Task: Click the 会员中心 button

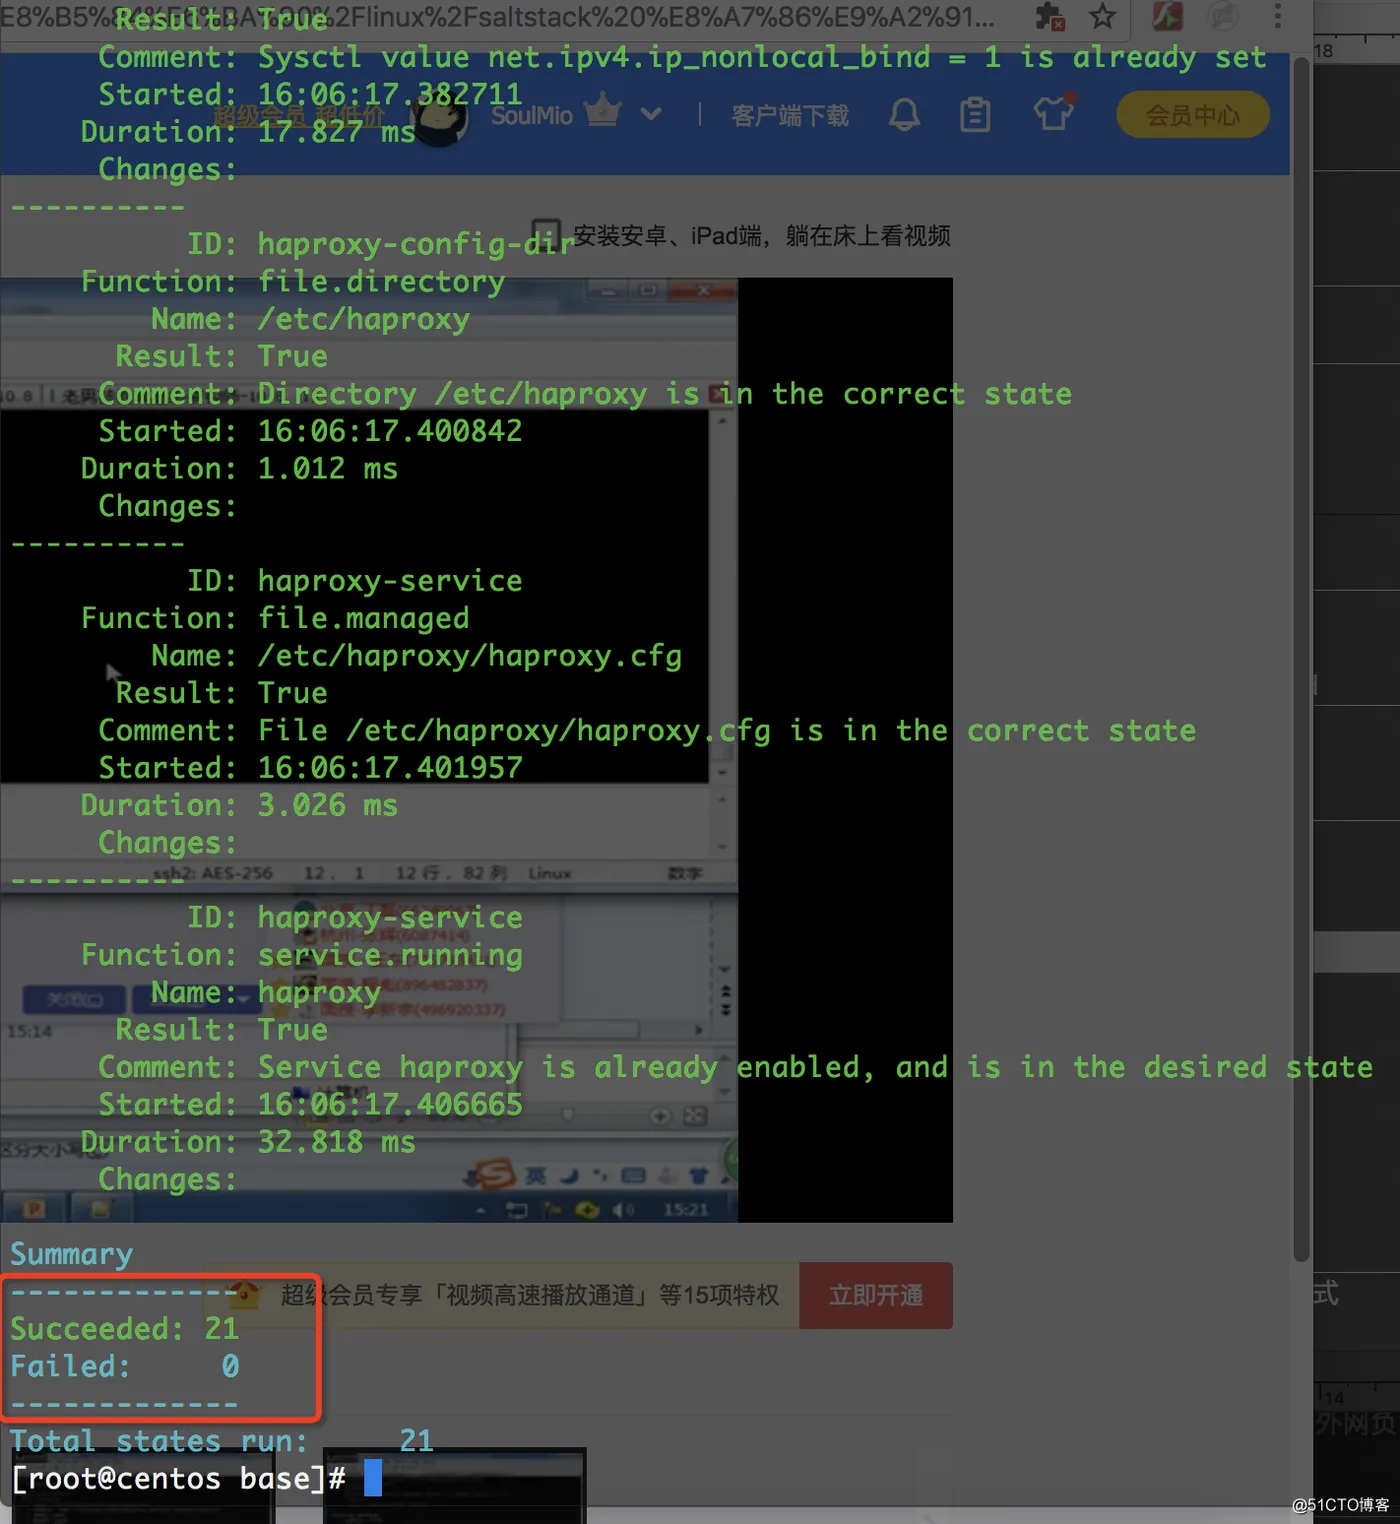Action: [1193, 115]
